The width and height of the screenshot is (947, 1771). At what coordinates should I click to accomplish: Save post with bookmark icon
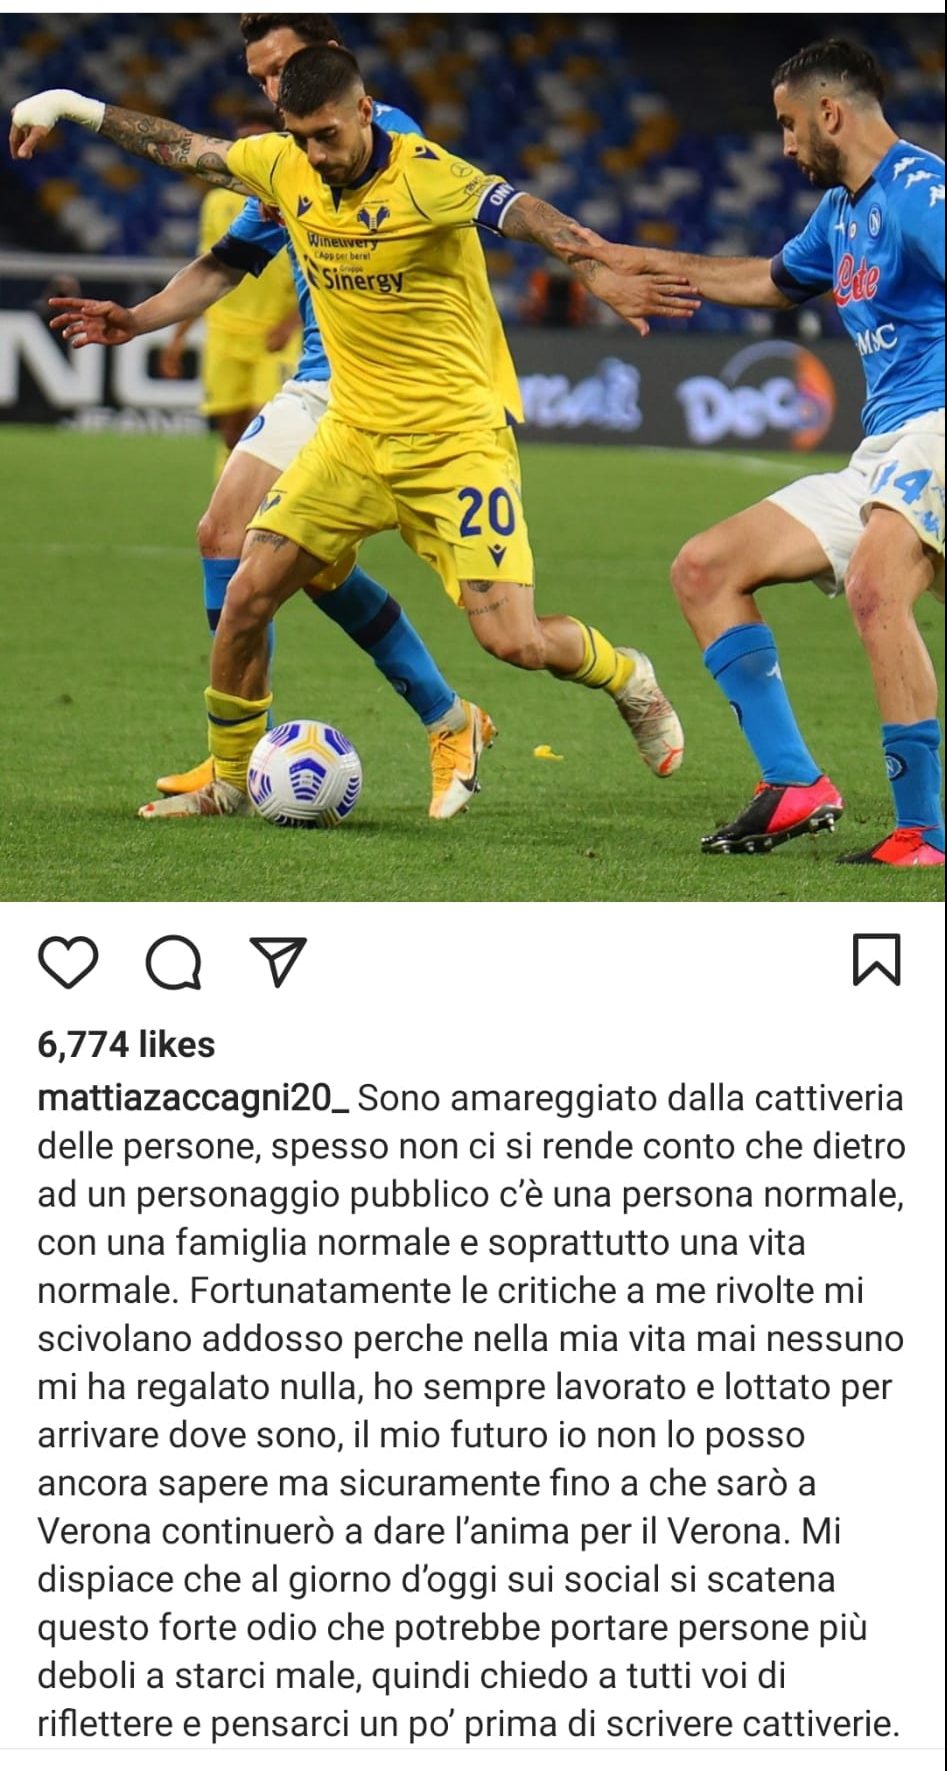tap(876, 960)
